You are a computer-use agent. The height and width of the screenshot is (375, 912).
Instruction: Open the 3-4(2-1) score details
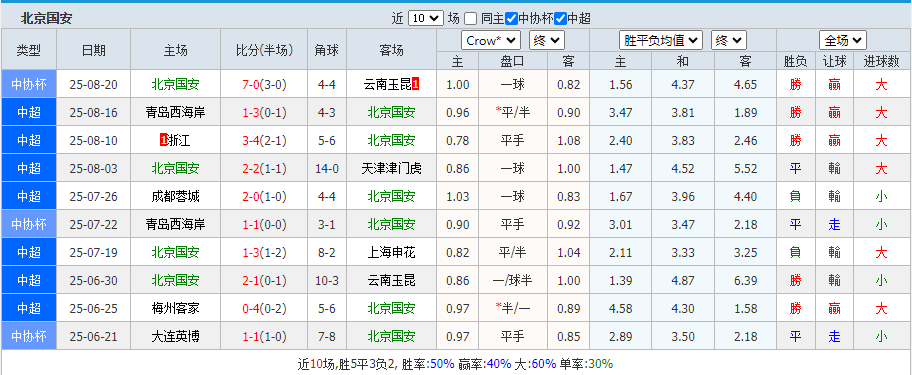tap(264, 141)
